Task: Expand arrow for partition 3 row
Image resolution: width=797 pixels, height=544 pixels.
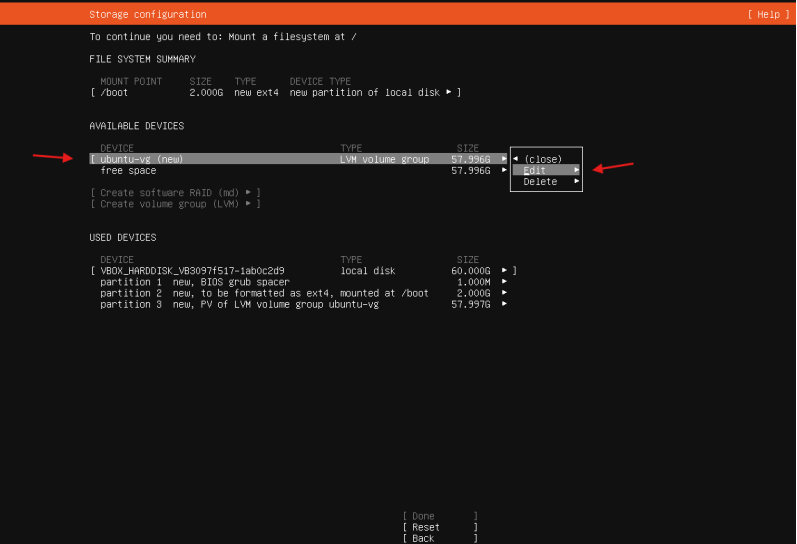Action: [x=503, y=304]
